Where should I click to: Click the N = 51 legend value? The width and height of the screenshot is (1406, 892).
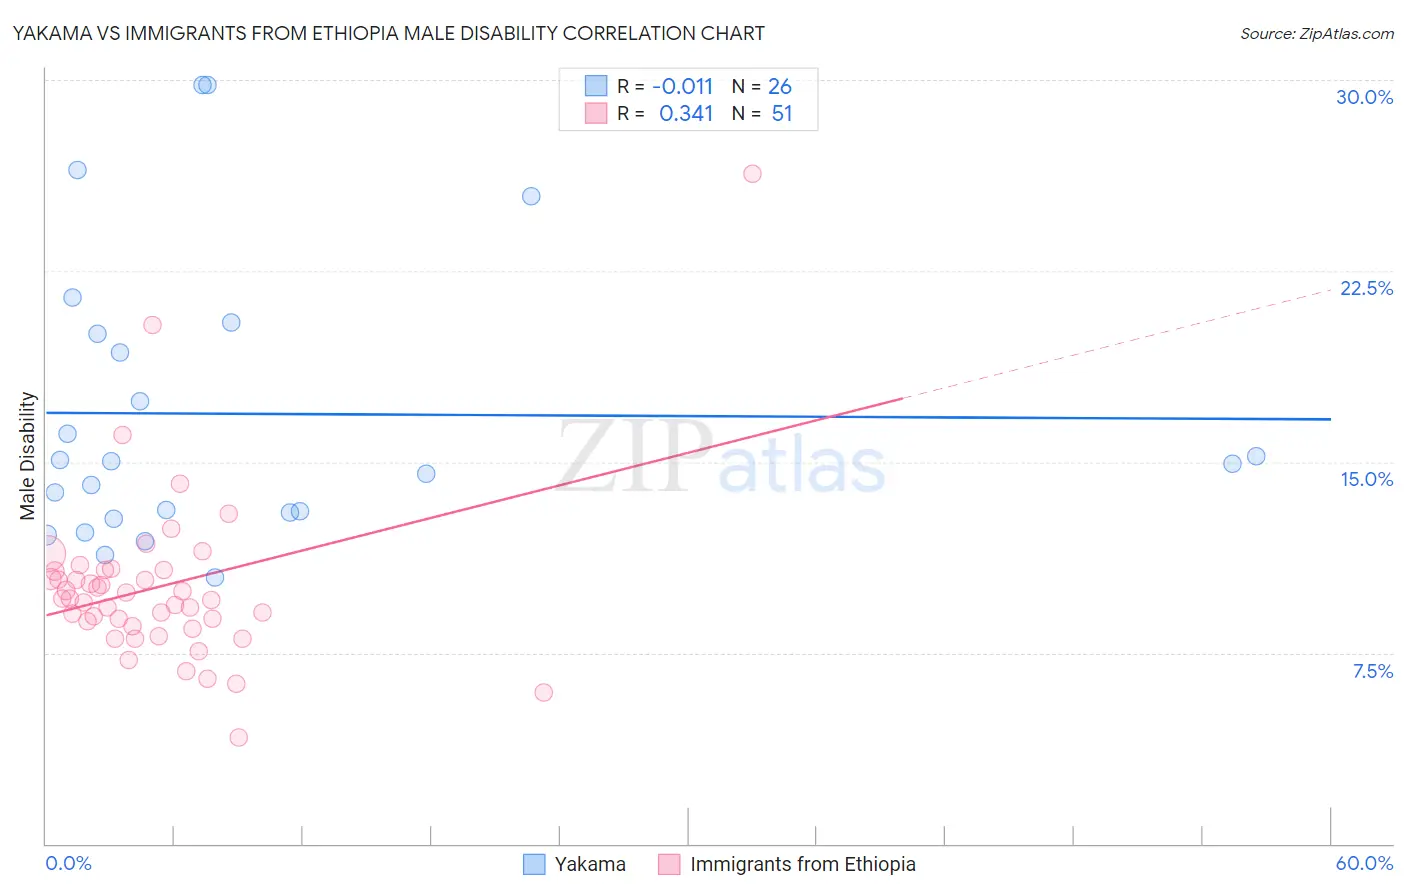pos(762,113)
